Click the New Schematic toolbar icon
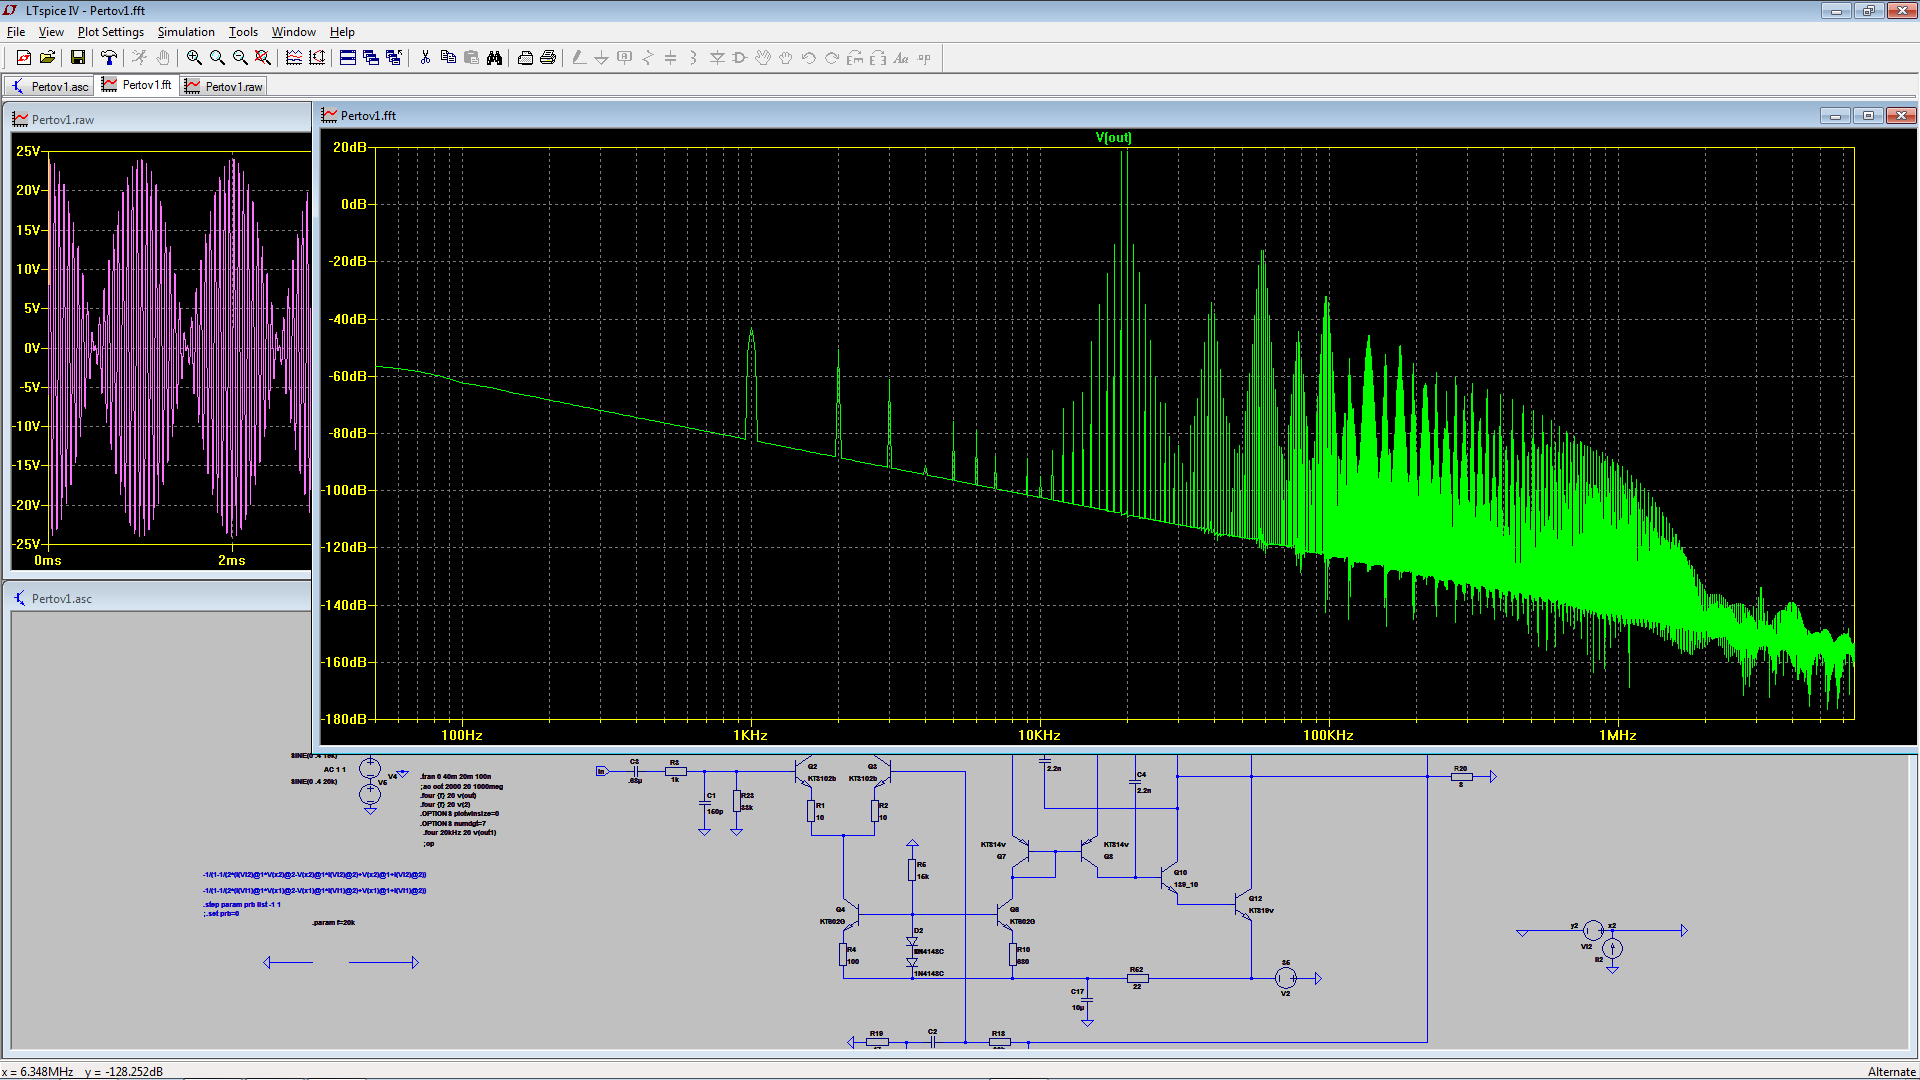The width and height of the screenshot is (1920, 1080). (24, 58)
